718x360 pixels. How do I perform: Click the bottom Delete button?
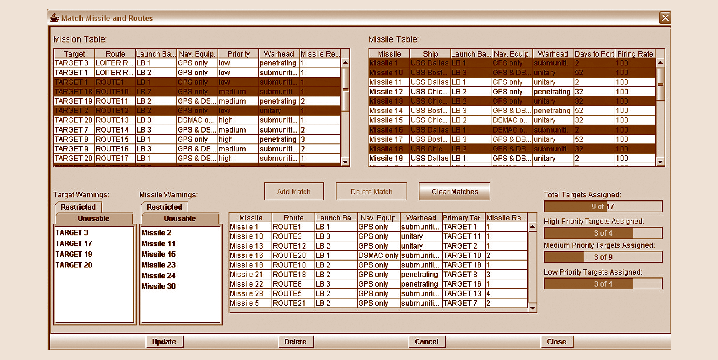click(x=295, y=342)
